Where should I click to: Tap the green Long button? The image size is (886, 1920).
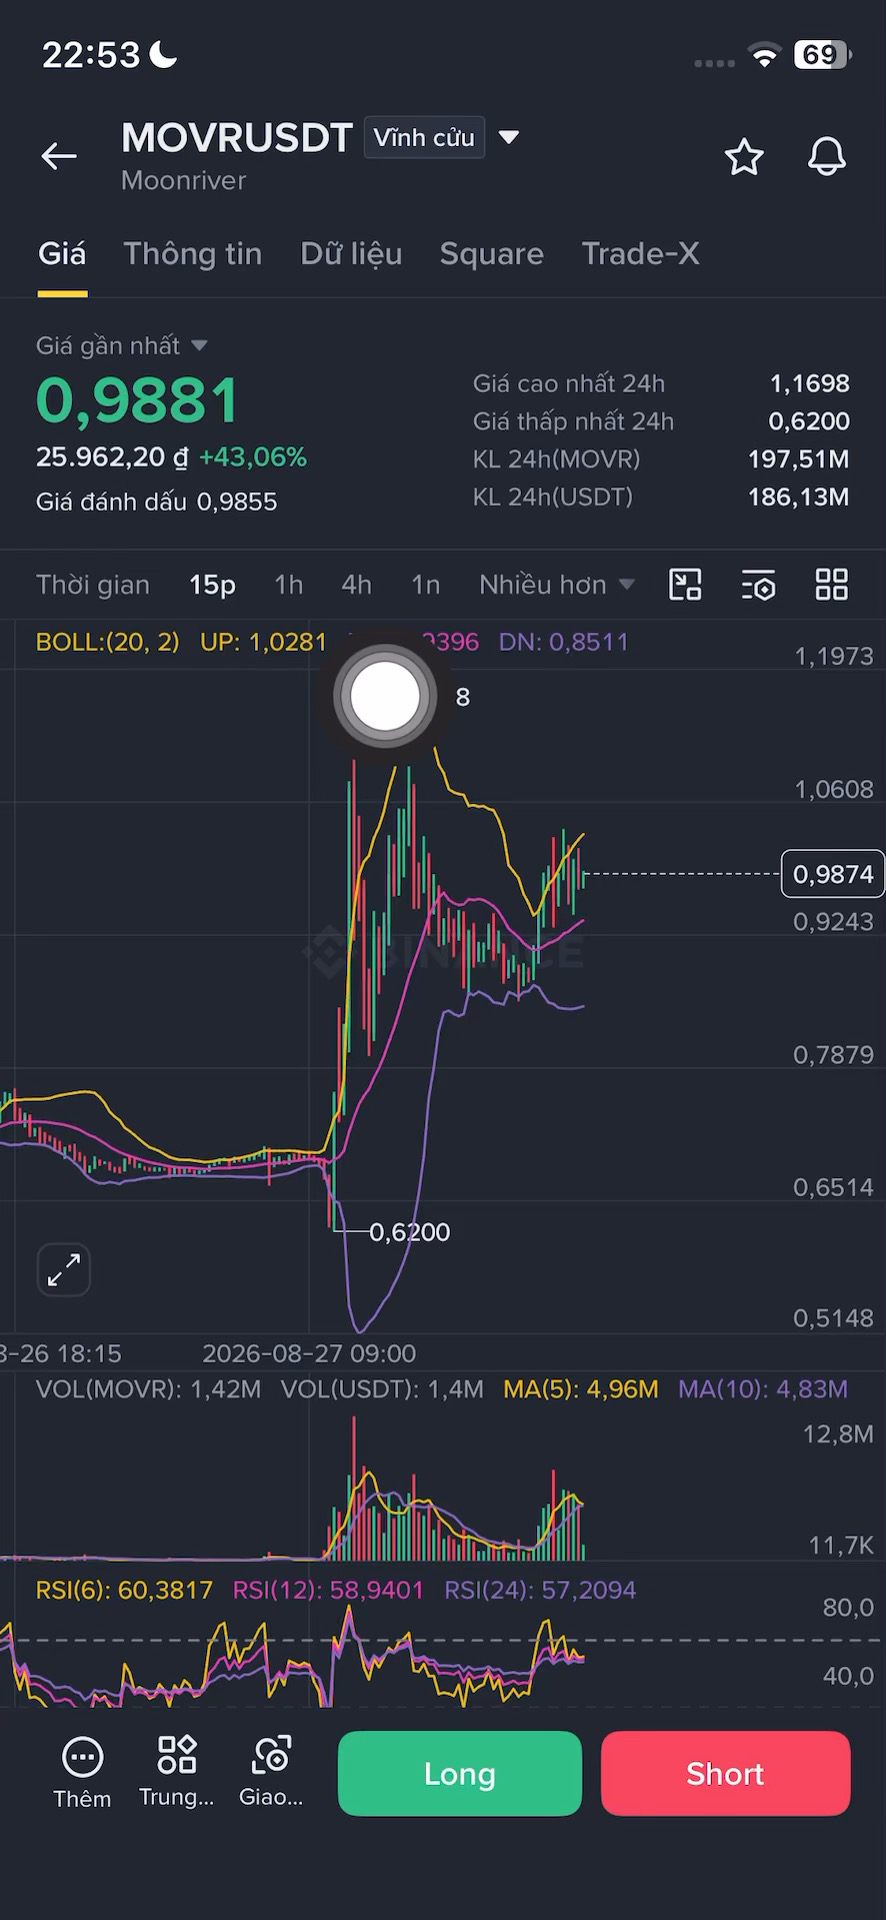coord(460,1773)
